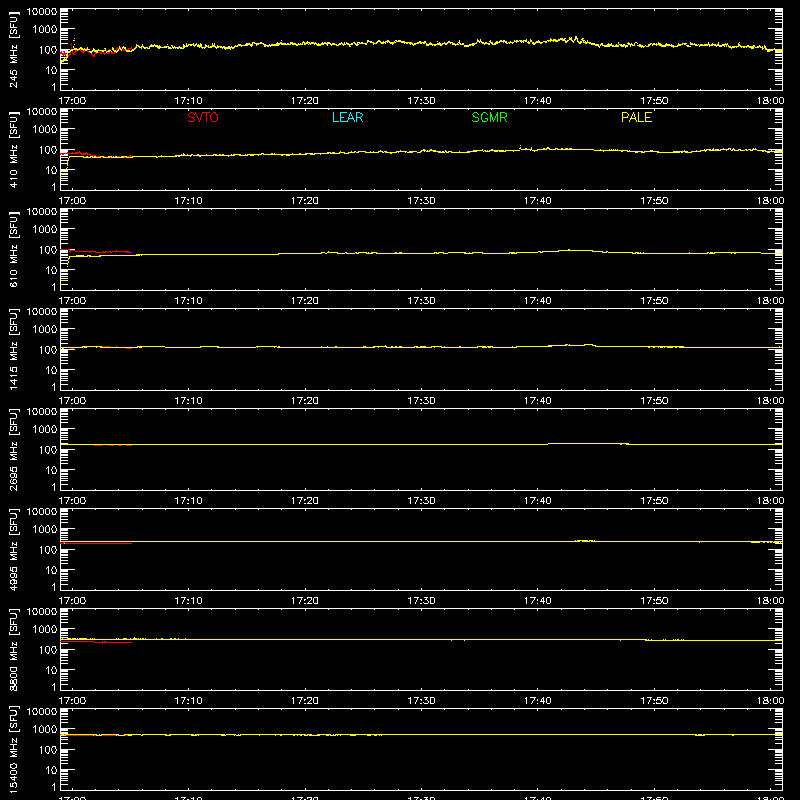Click 18:00 tick label under 8800 MHz plot

pos(770,701)
